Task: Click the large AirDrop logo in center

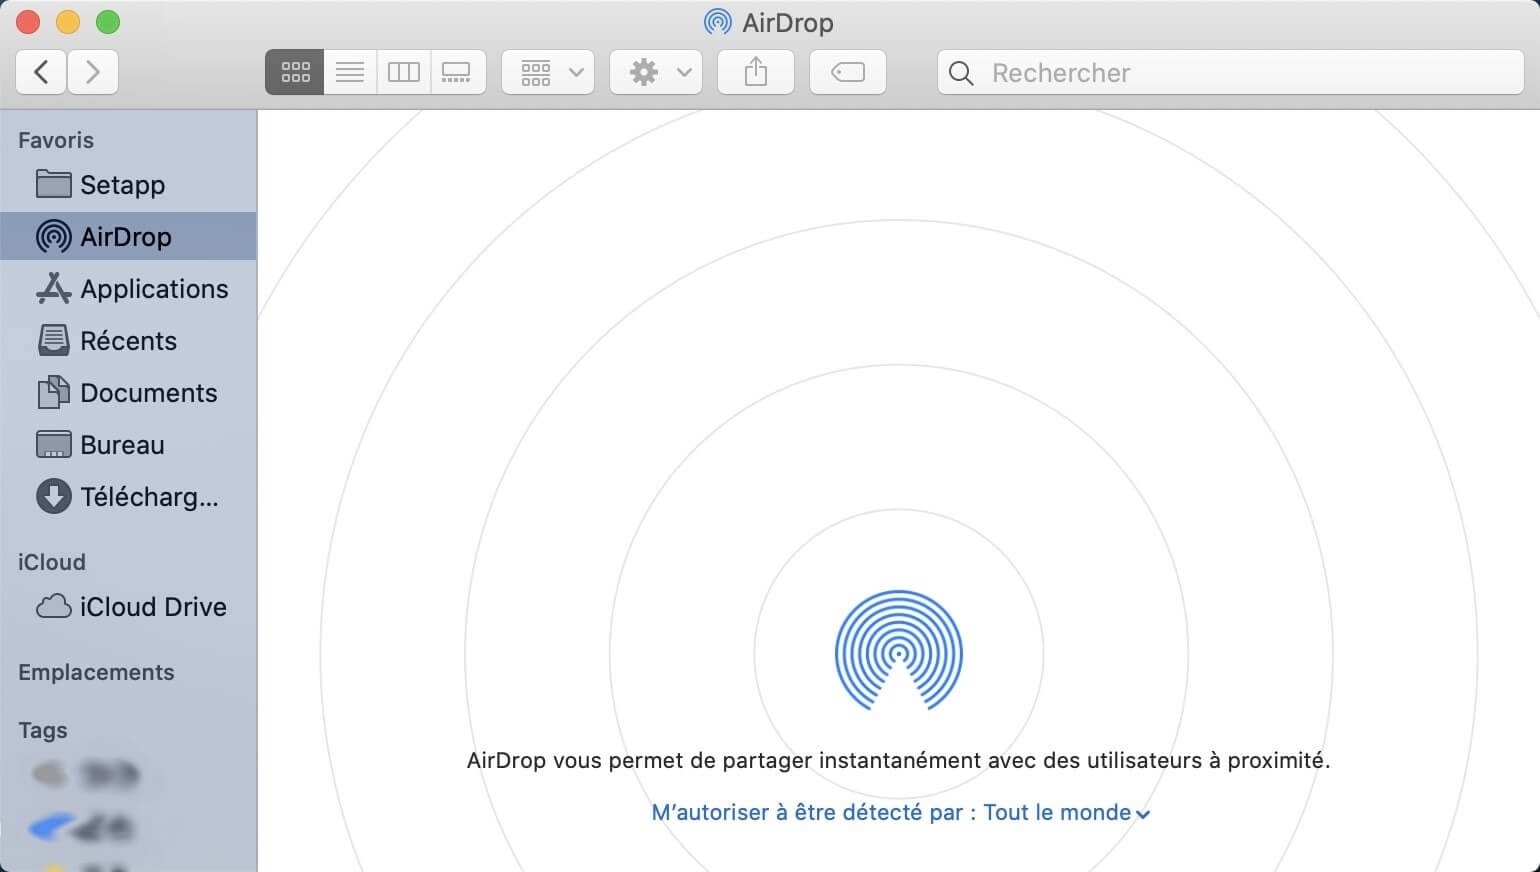Action: [x=899, y=650]
